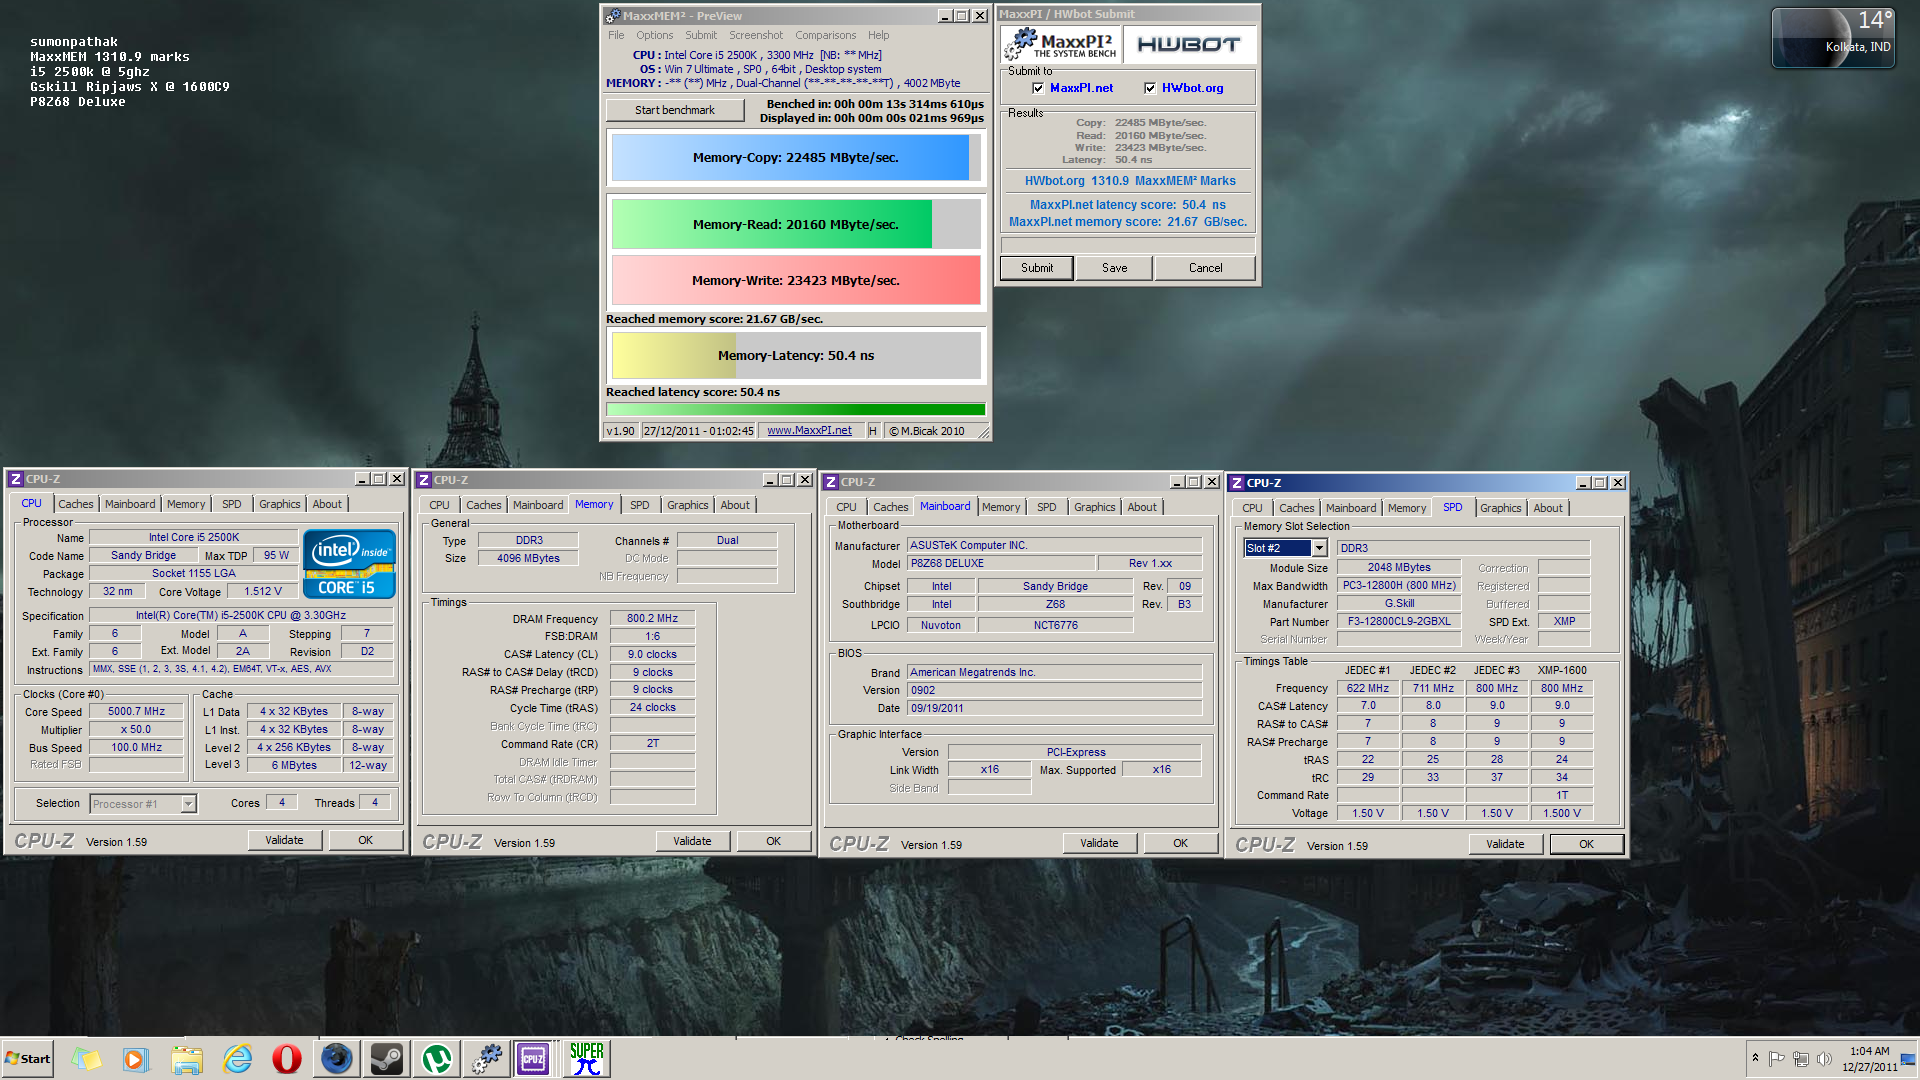Launch Opera browser from the taskbar
Viewport: 1920px width, 1080px height.
coord(287,1059)
